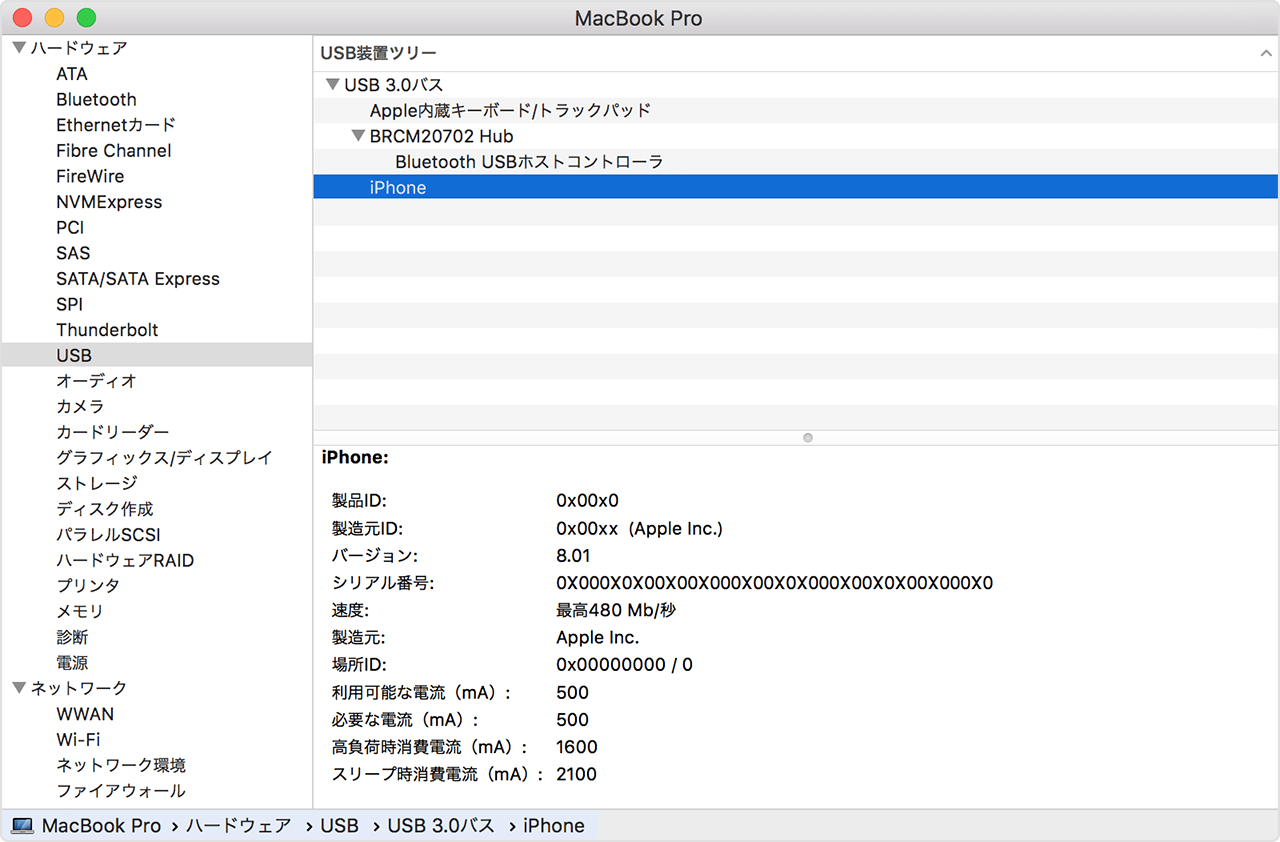1280x842 pixels.
Task: Collapse the BRCM20702 Hub disclosure triangle
Action: coord(358,136)
